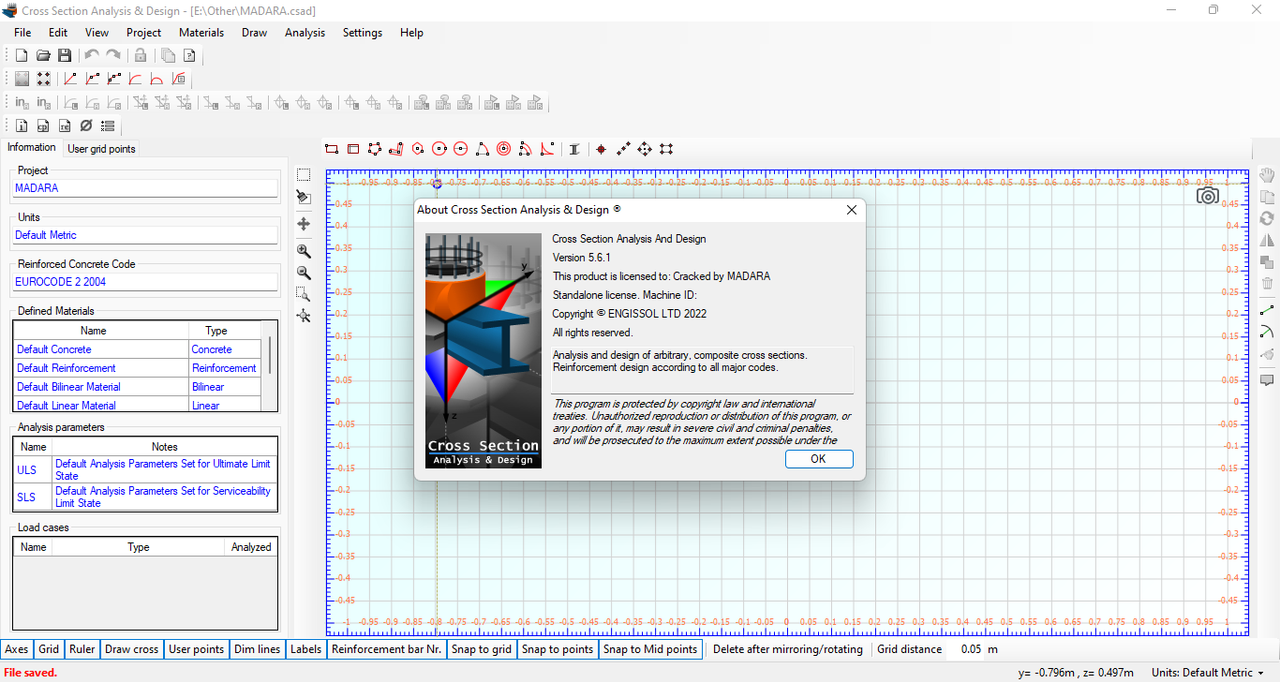Select the hollow rectangle section tool
Image resolution: width=1280 pixels, height=682 pixels.
pos(353,149)
